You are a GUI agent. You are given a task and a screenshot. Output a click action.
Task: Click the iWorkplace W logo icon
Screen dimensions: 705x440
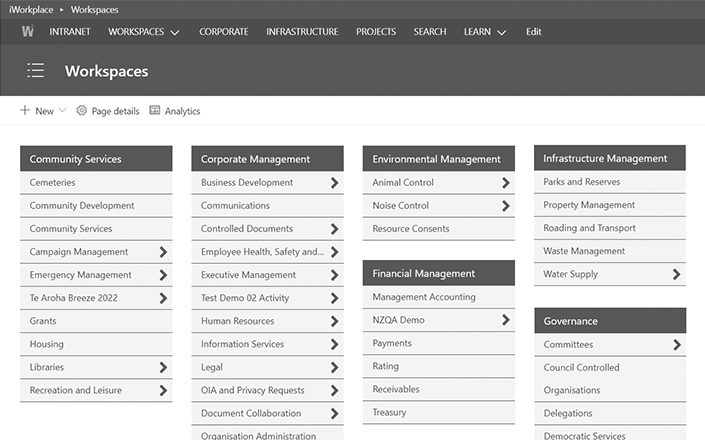pos(28,31)
